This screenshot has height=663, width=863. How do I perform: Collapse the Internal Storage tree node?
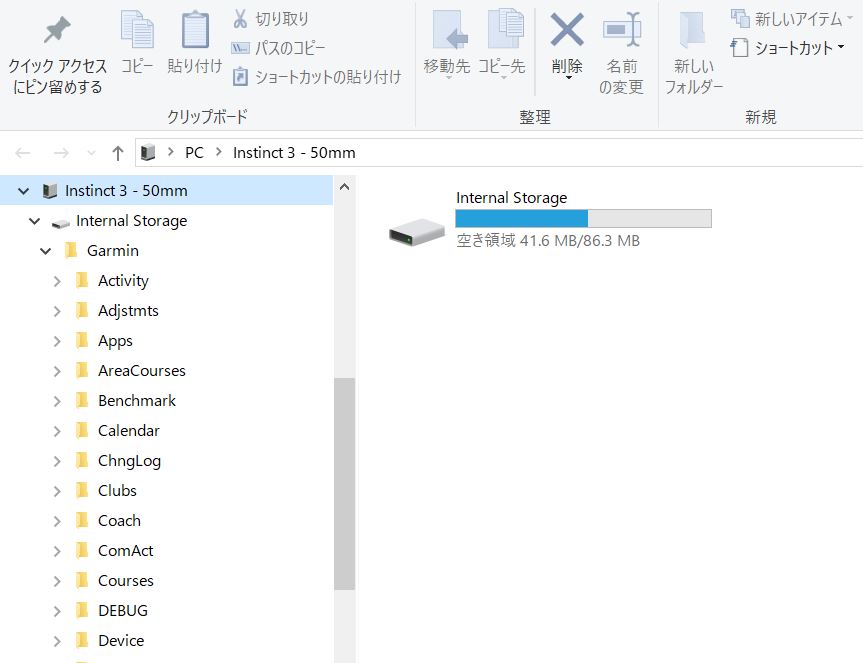click(x=35, y=221)
